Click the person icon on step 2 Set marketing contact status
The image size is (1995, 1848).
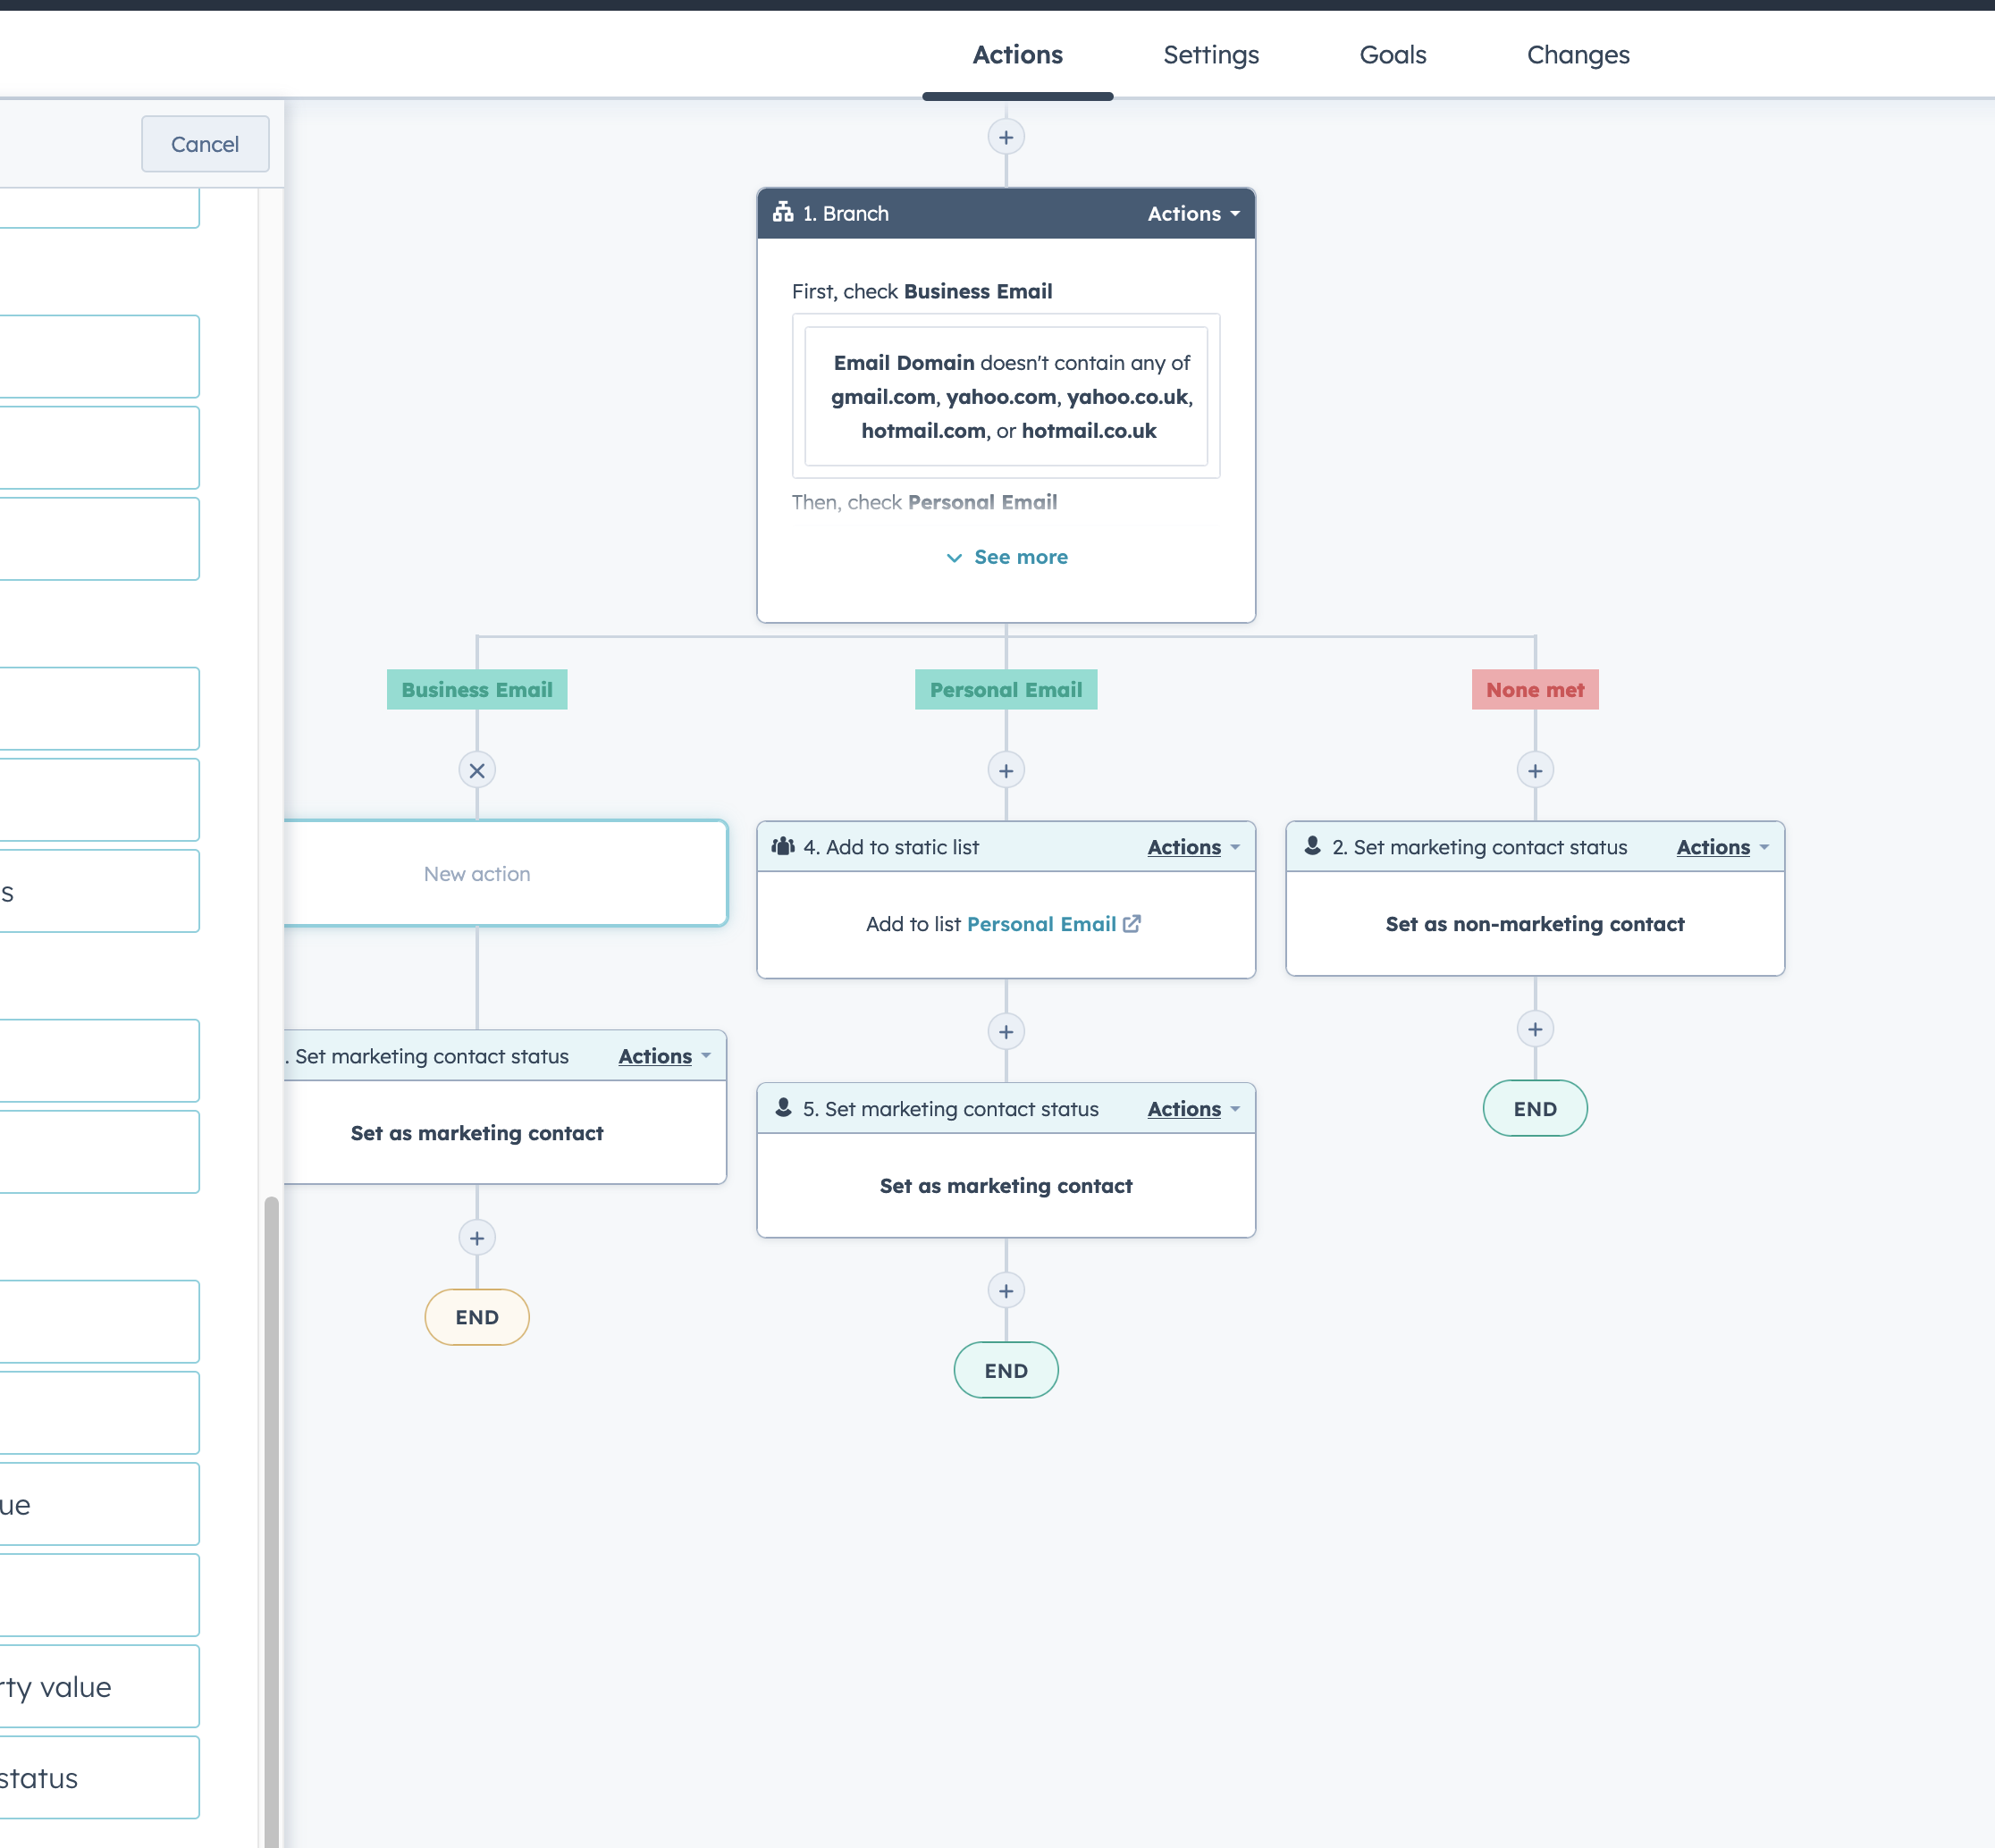[x=1311, y=846]
